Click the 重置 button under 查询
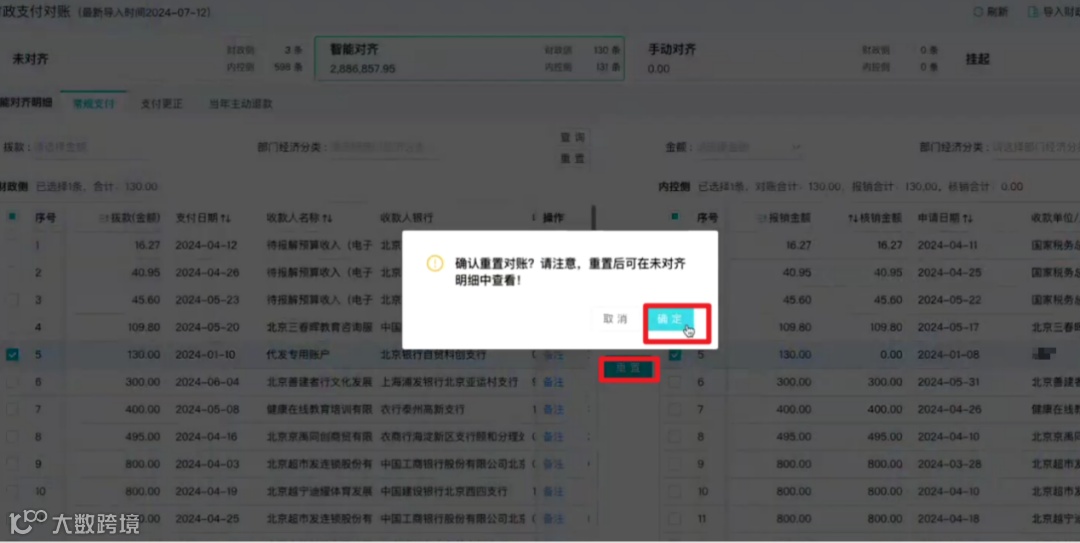Image resolution: width=1080 pixels, height=543 pixels. (572, 158)
